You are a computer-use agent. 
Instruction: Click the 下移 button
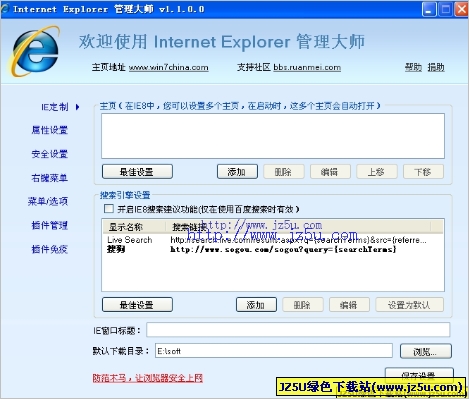point(423,172)
